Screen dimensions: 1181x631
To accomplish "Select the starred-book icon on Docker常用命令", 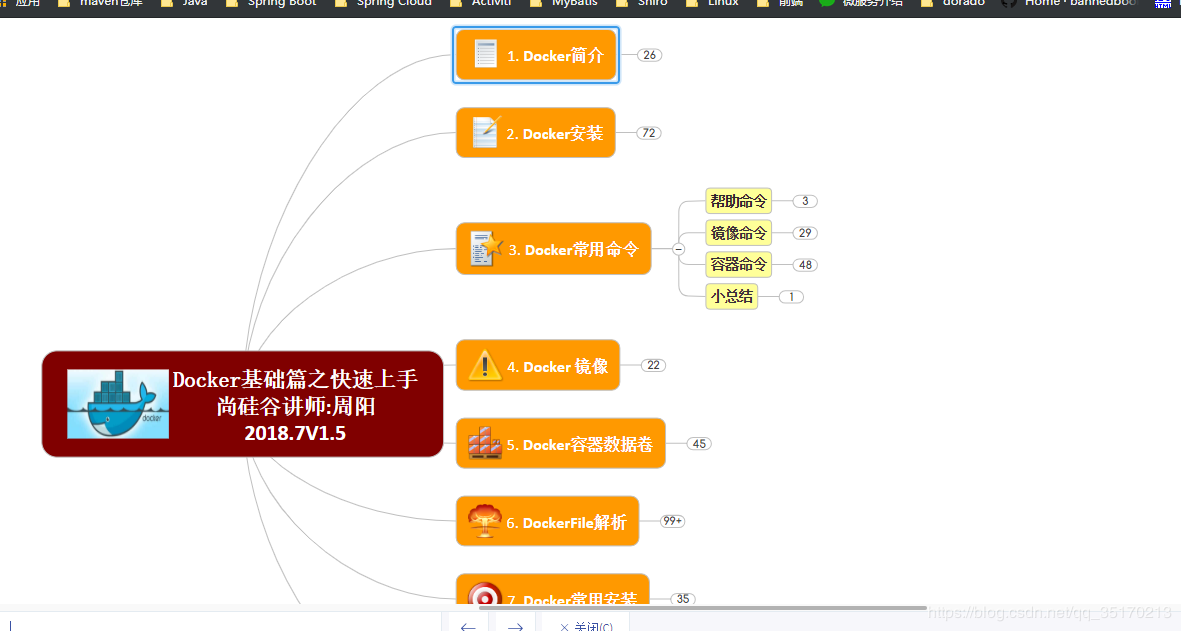I will [485, 248].
